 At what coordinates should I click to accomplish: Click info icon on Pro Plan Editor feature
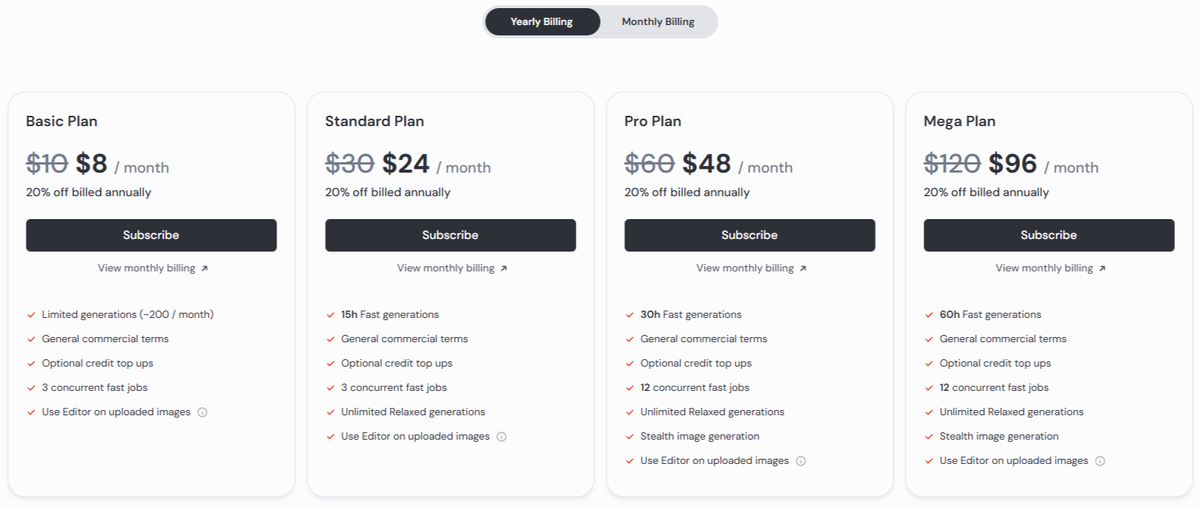[801, 461]
